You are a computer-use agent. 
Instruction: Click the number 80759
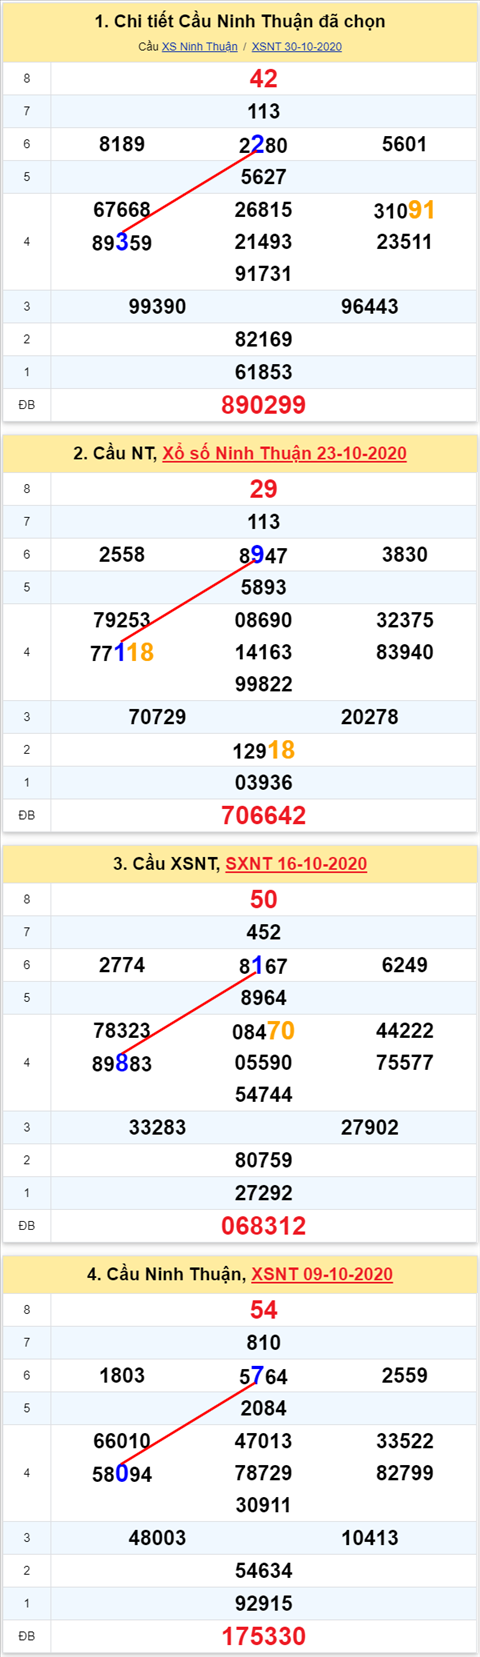click(x=264, y=1160)
